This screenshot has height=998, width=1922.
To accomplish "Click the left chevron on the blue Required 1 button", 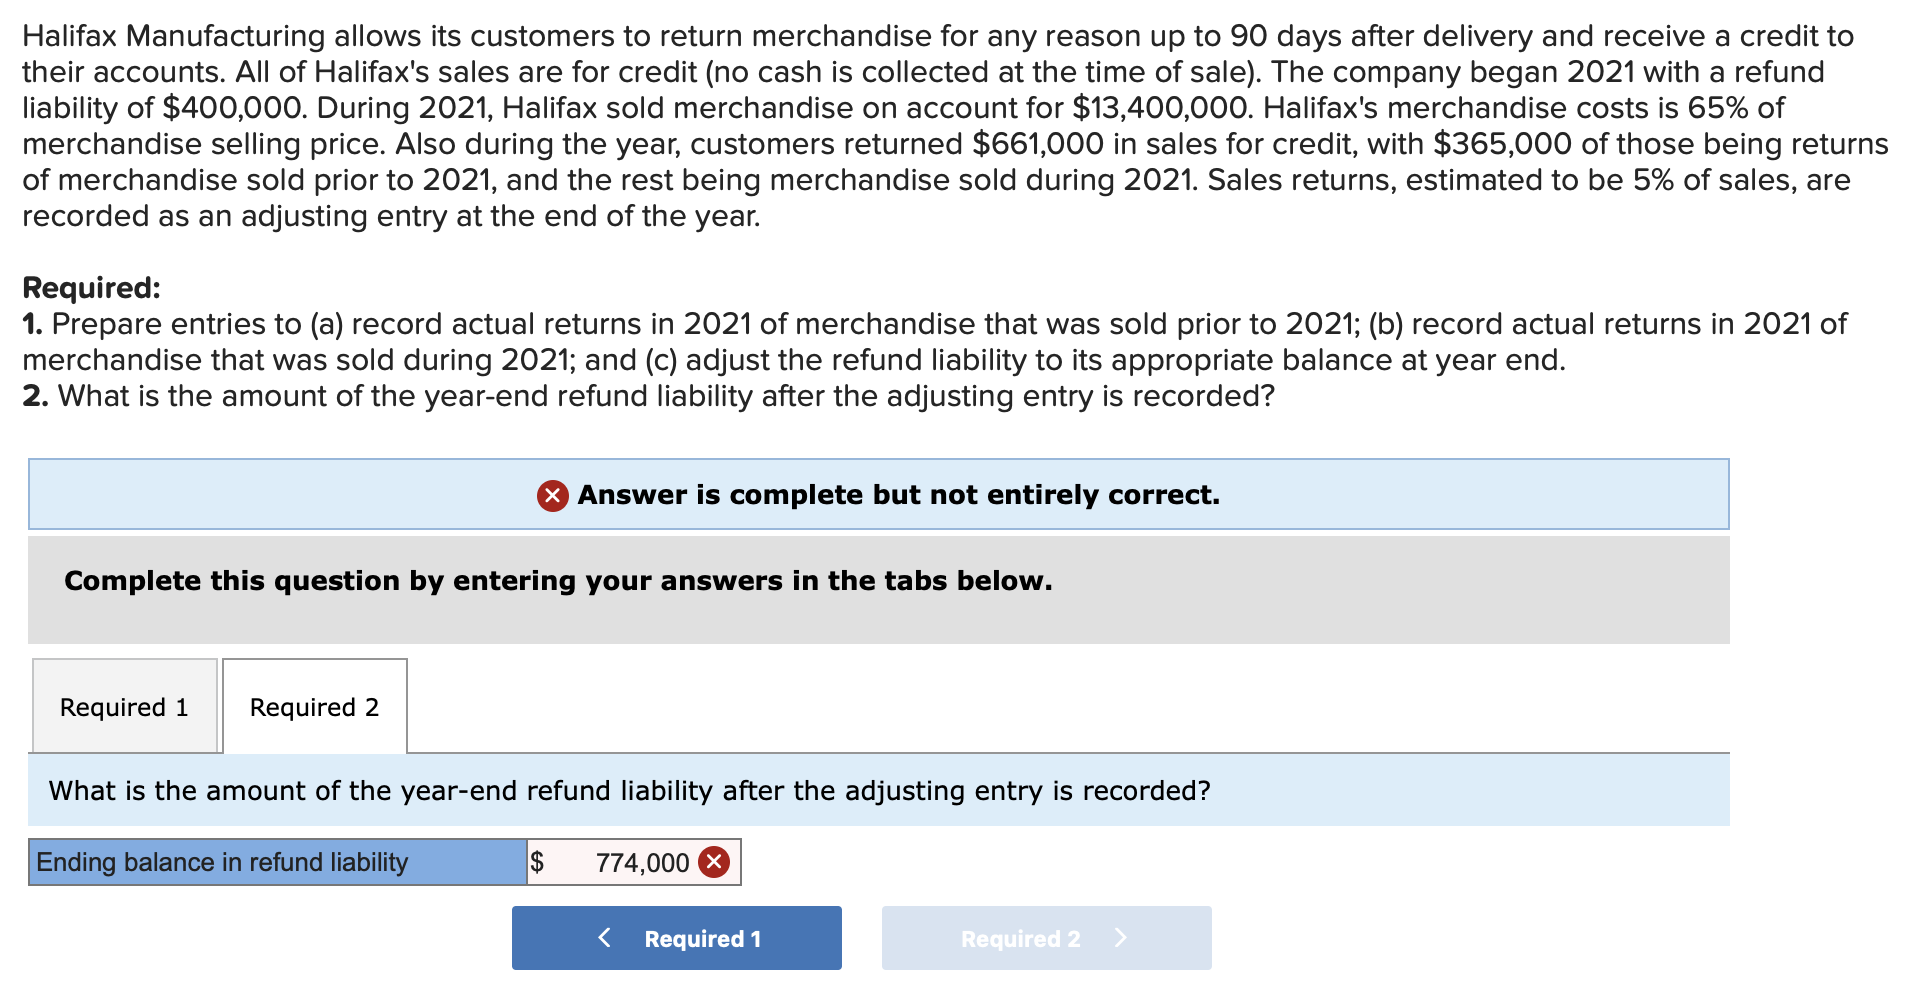I will (x=604, y=938).
